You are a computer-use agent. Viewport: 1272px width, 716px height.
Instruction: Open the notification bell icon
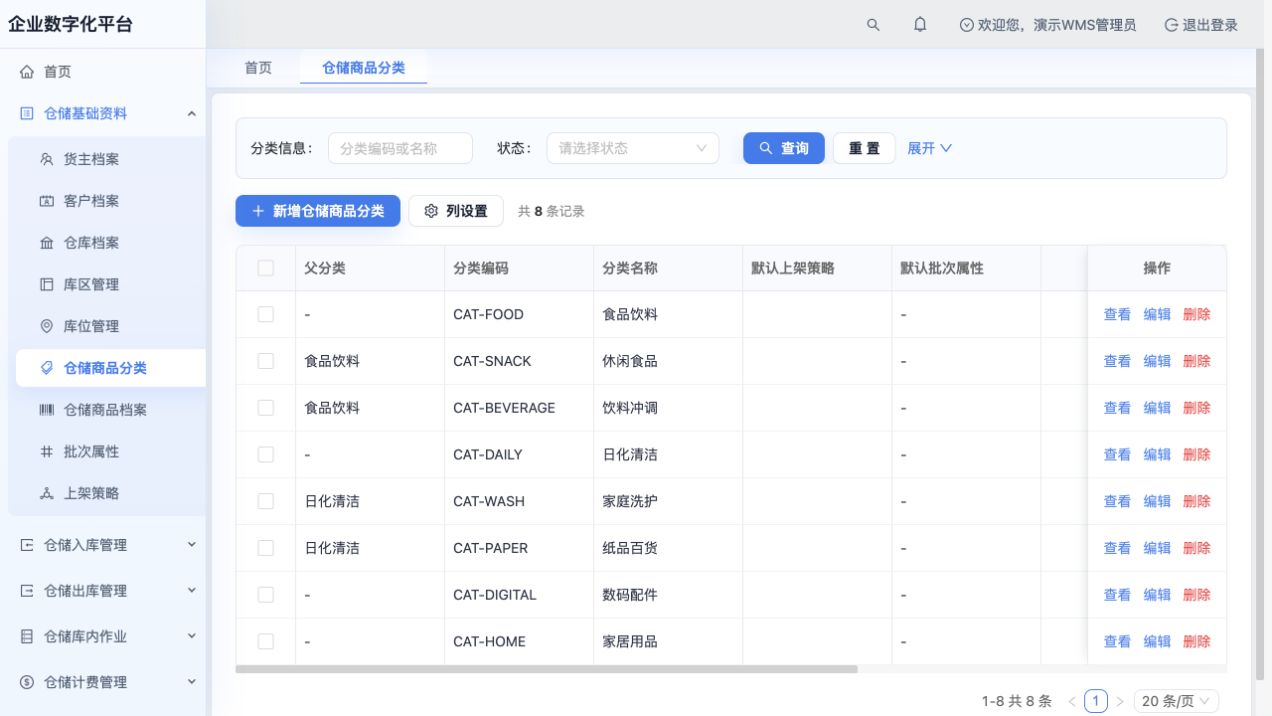[x=920, y=25]
